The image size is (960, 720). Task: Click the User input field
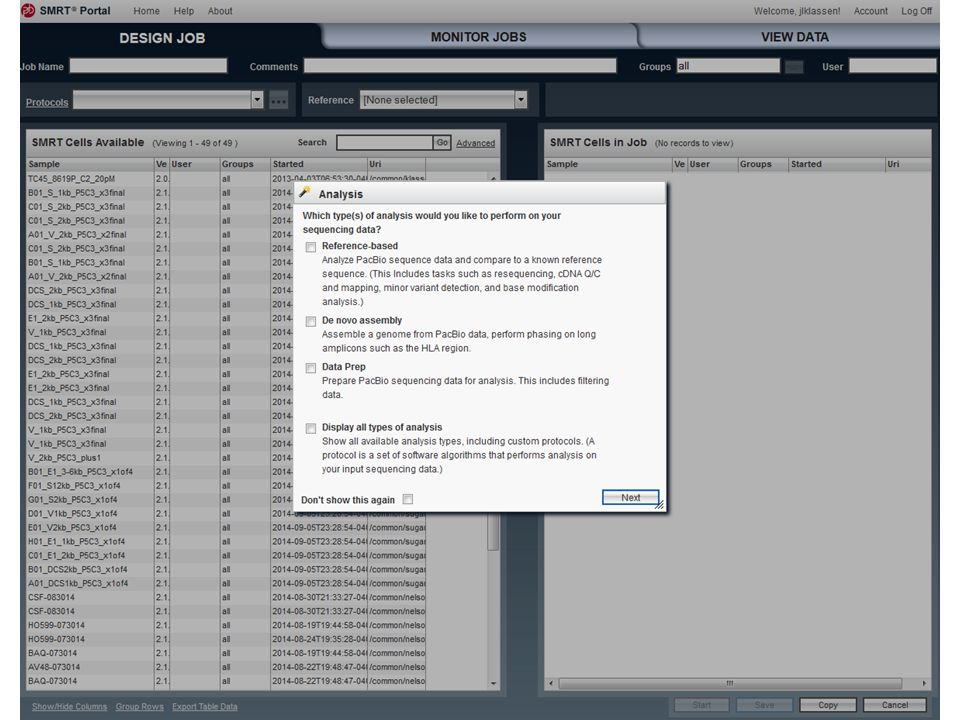pos(893,66)
